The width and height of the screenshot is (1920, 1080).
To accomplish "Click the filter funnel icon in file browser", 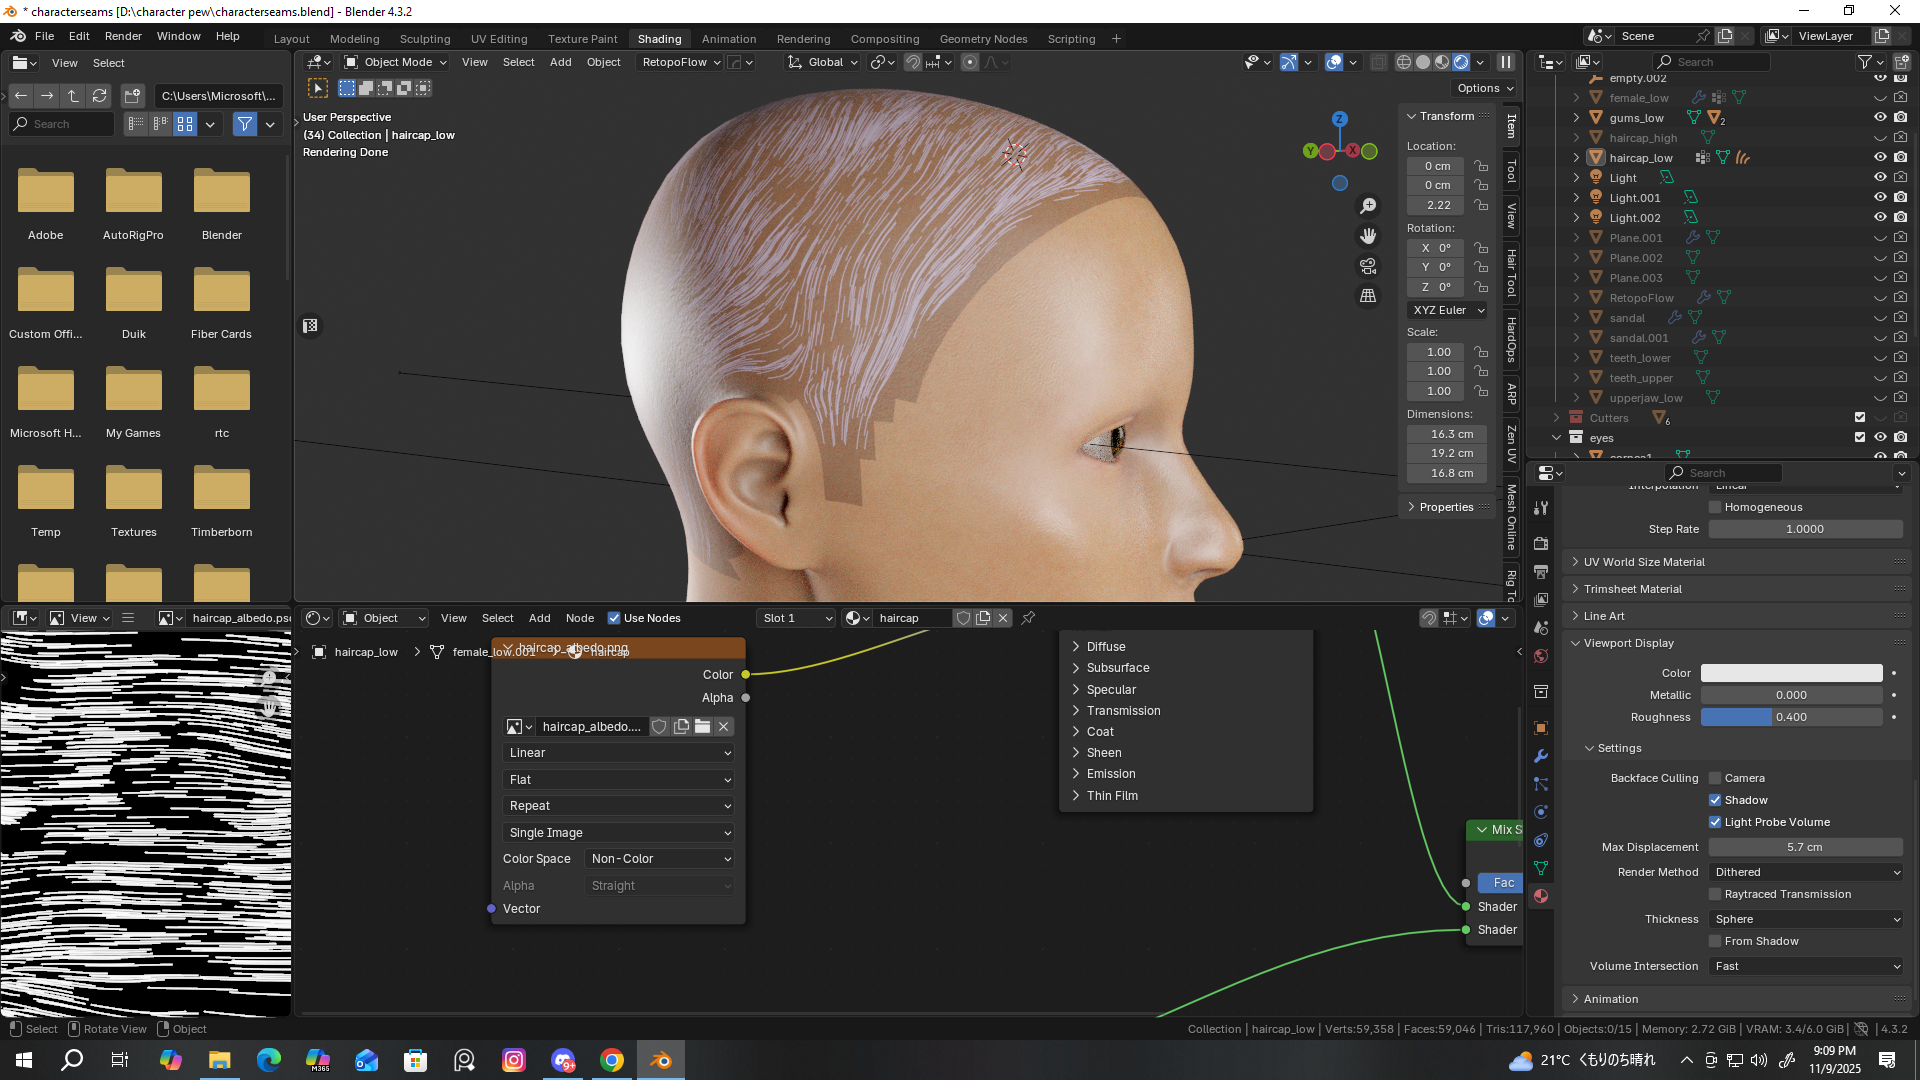I will coord(244,124).
